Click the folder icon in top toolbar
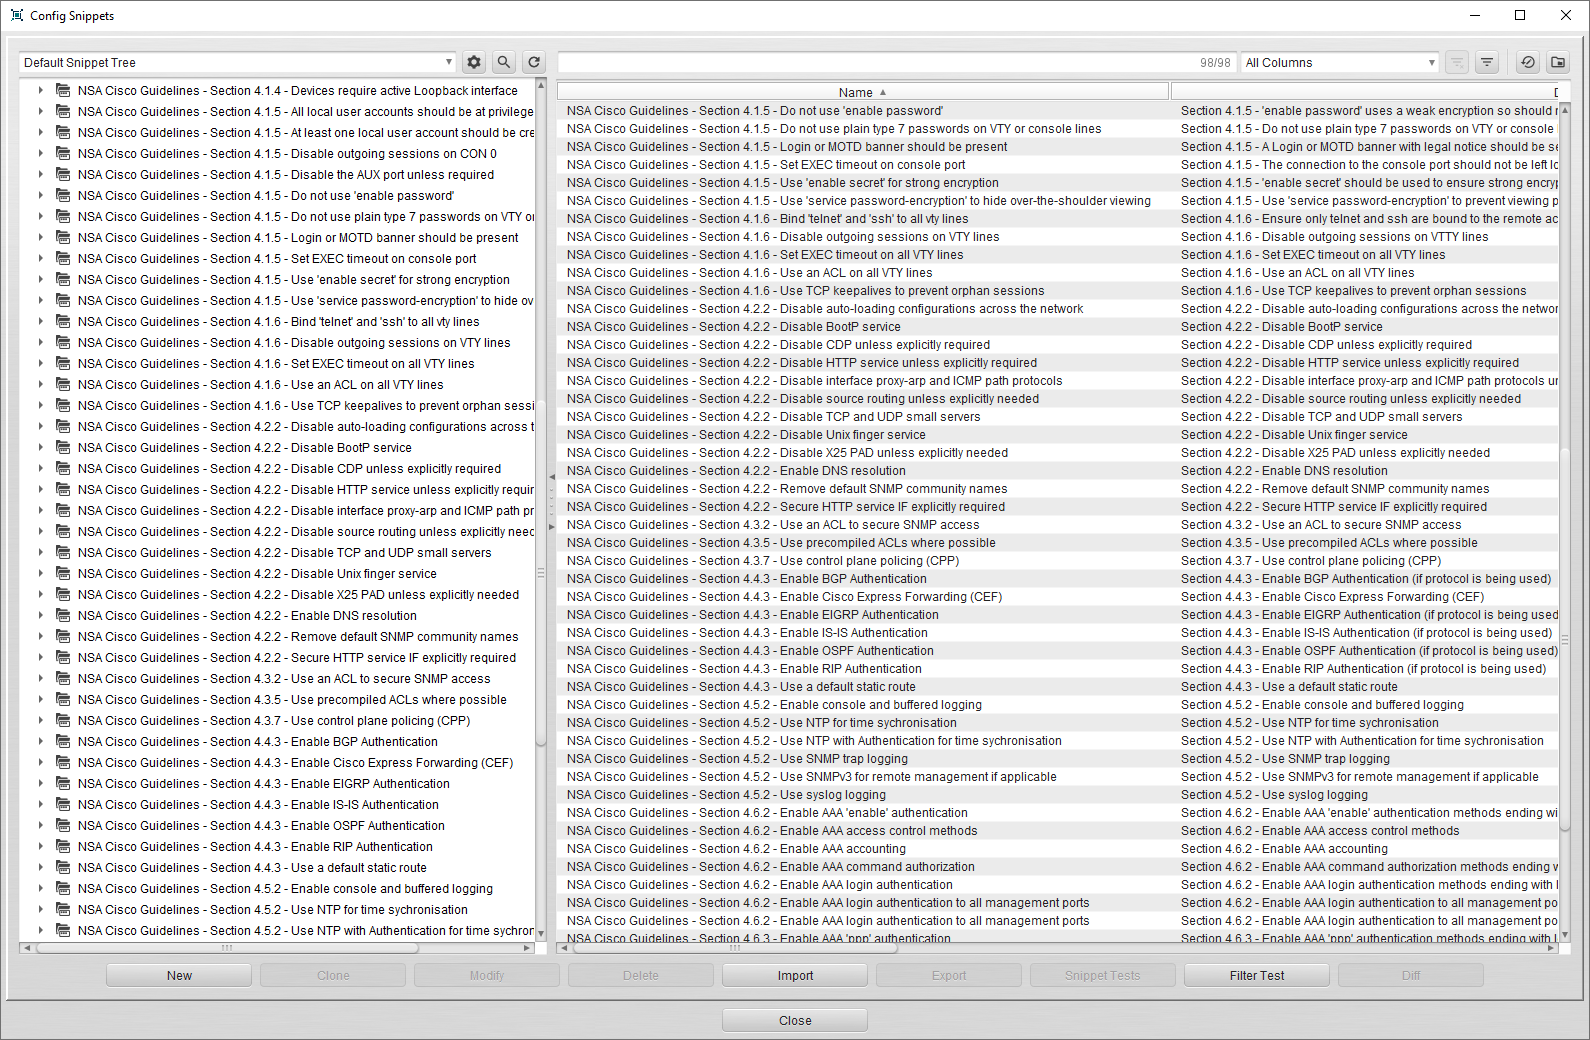The image size is (1590, 1040). [x=1558, y=62]
